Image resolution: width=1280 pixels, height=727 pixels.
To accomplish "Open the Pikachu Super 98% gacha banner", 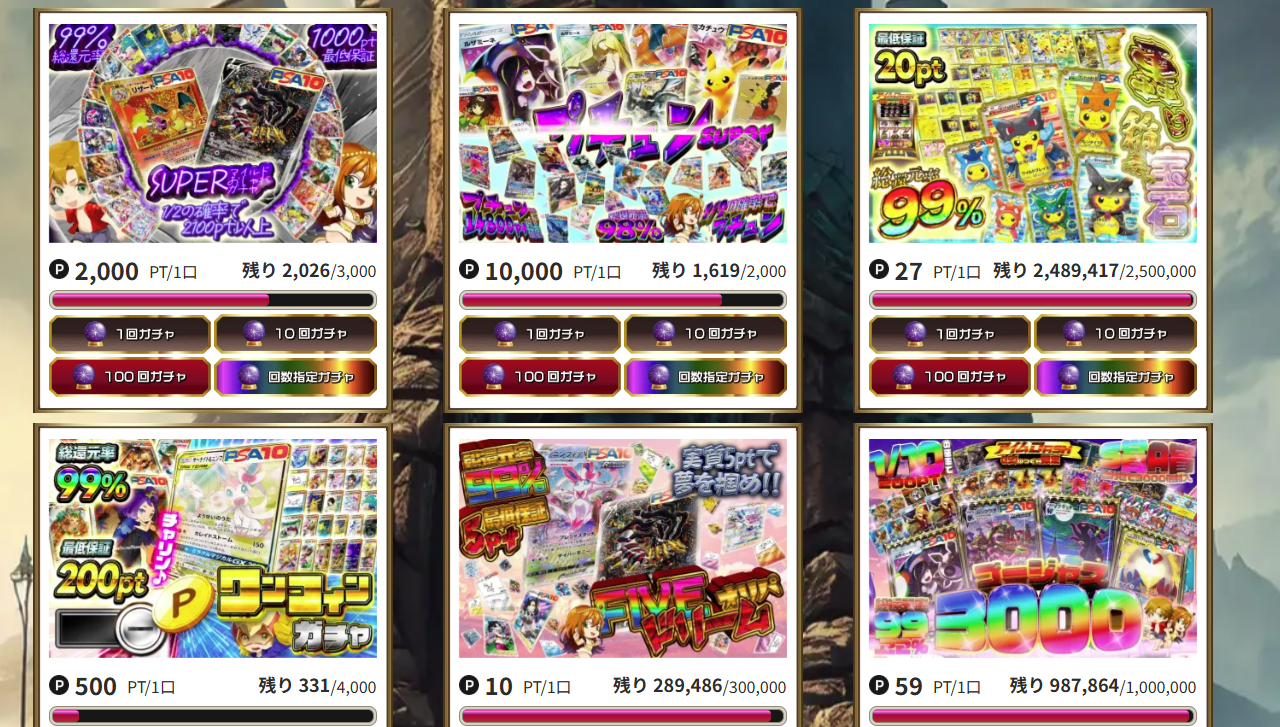I will coord(623,133).
